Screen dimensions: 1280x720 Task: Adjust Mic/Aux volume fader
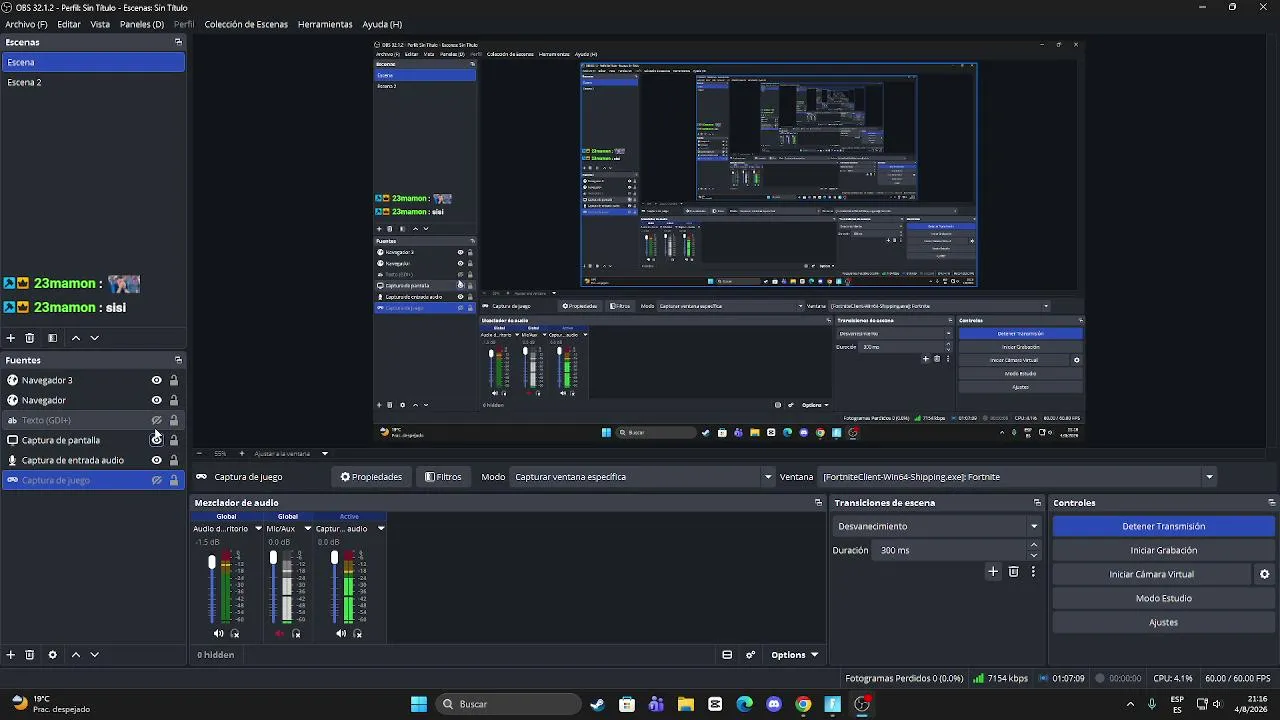[x=273, y=558]
